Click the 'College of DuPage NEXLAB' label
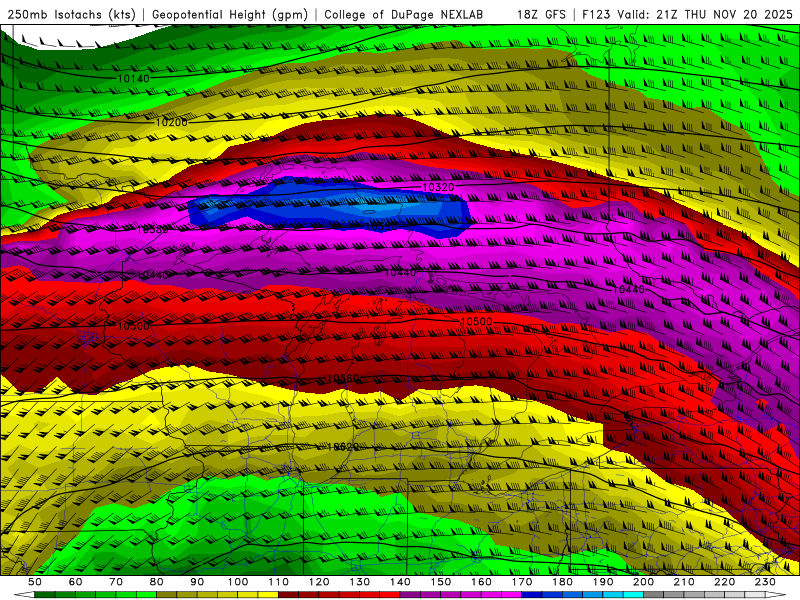This screenshot has height=600, width=800. tap(403, 14)
